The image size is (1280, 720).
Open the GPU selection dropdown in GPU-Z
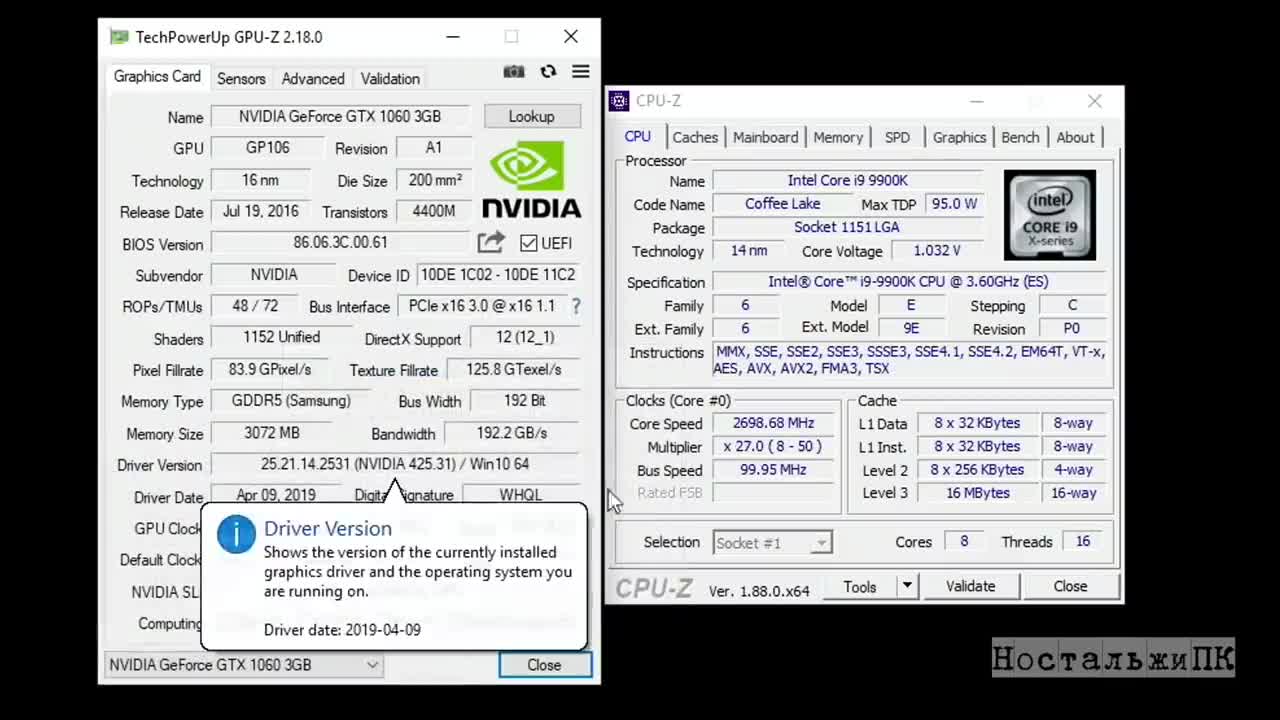pos(243,665)
